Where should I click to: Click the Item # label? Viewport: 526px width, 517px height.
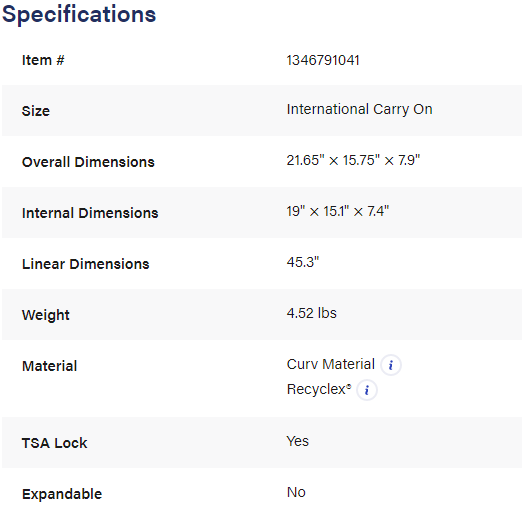tap(43, 60)
